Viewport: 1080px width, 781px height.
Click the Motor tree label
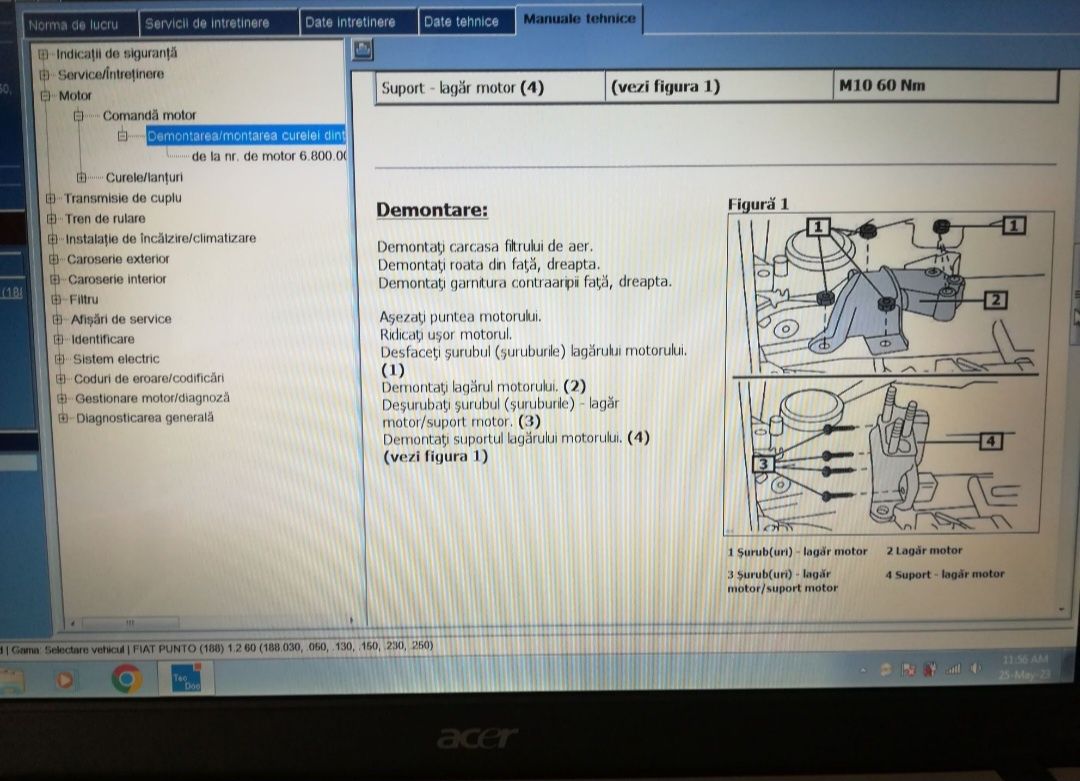(75, 95)
